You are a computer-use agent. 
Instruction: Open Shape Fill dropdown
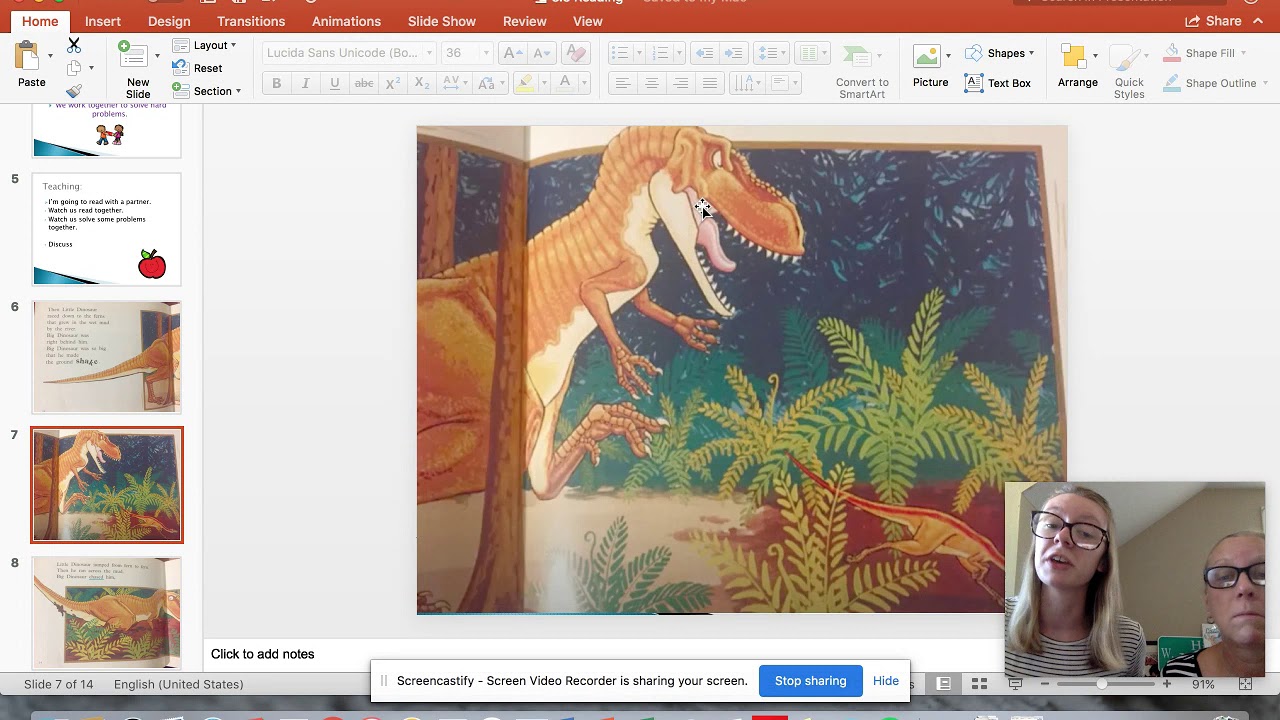point(1204,53)
